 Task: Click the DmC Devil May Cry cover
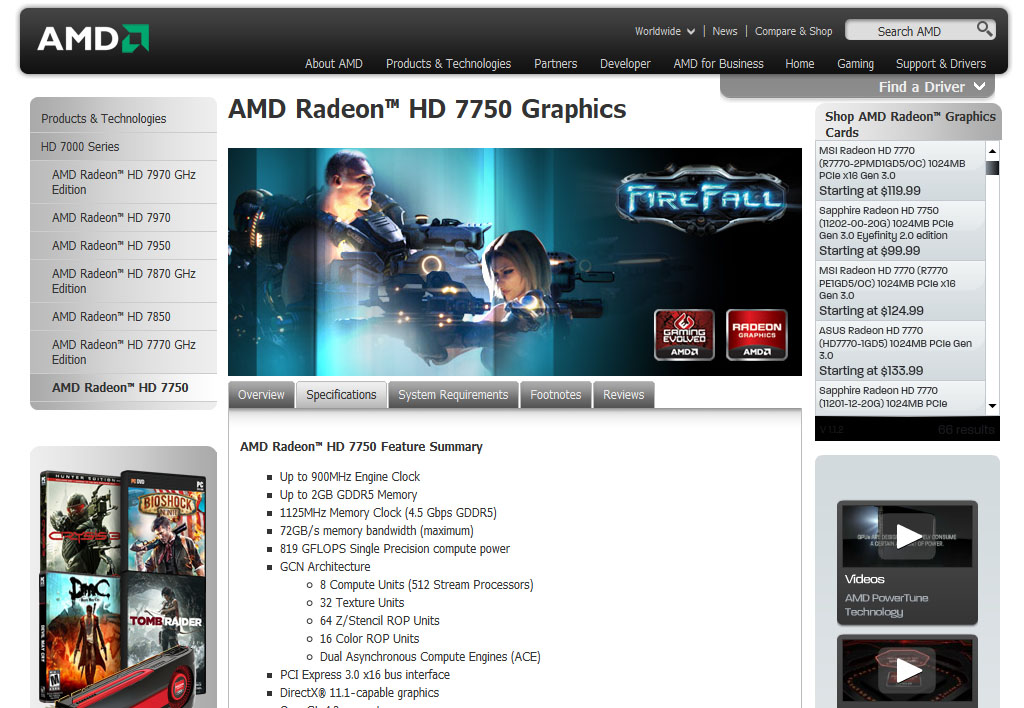click(x=80, y=637)
